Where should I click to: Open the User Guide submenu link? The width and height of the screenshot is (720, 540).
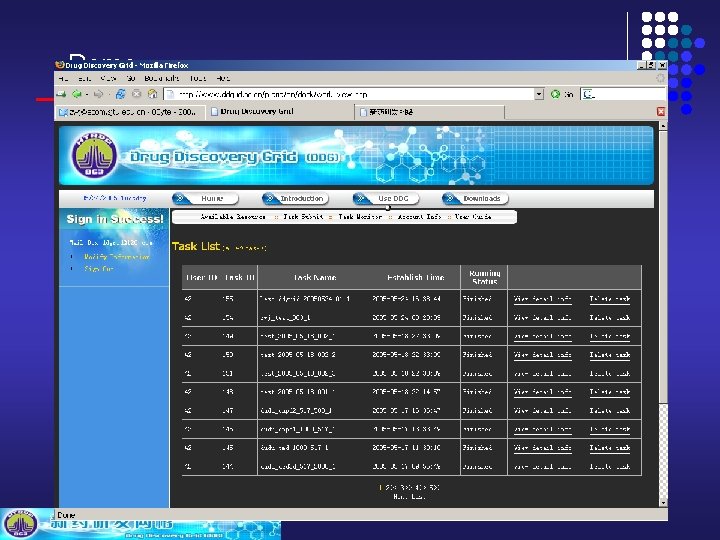coord(473,217)
